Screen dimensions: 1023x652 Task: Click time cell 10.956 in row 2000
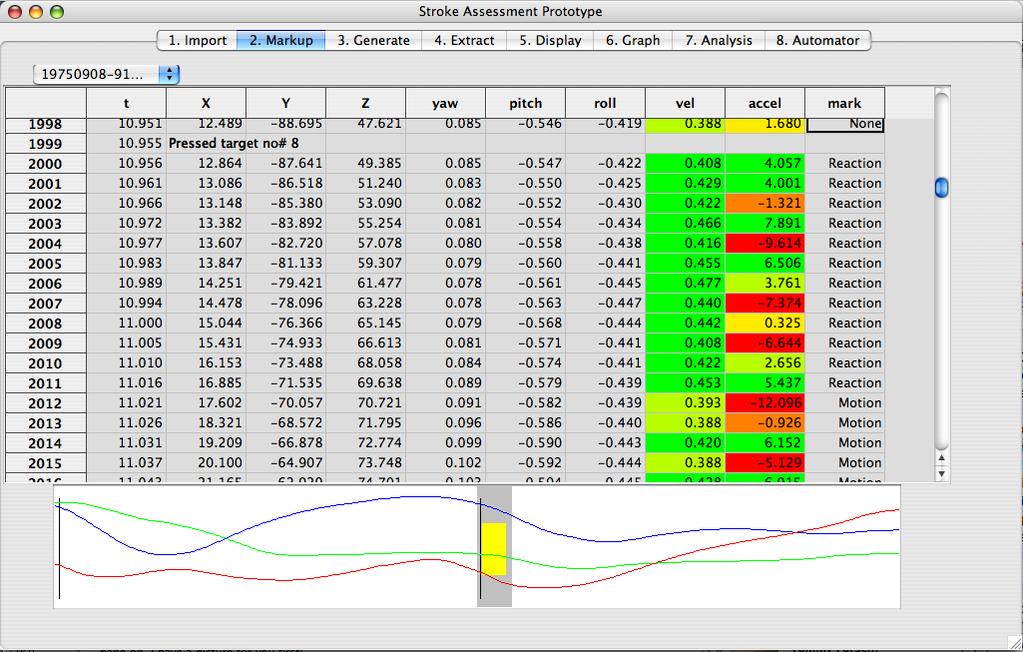[126, 163]
